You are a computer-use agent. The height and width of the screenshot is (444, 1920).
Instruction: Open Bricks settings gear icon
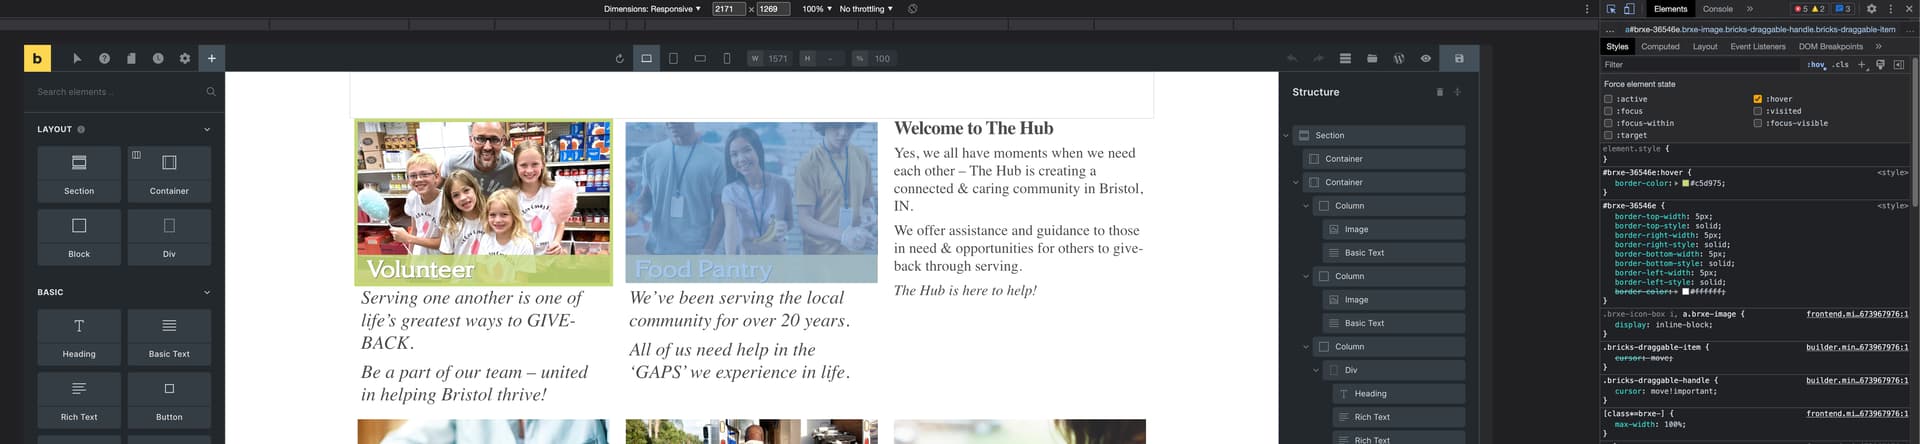[185, 59]
